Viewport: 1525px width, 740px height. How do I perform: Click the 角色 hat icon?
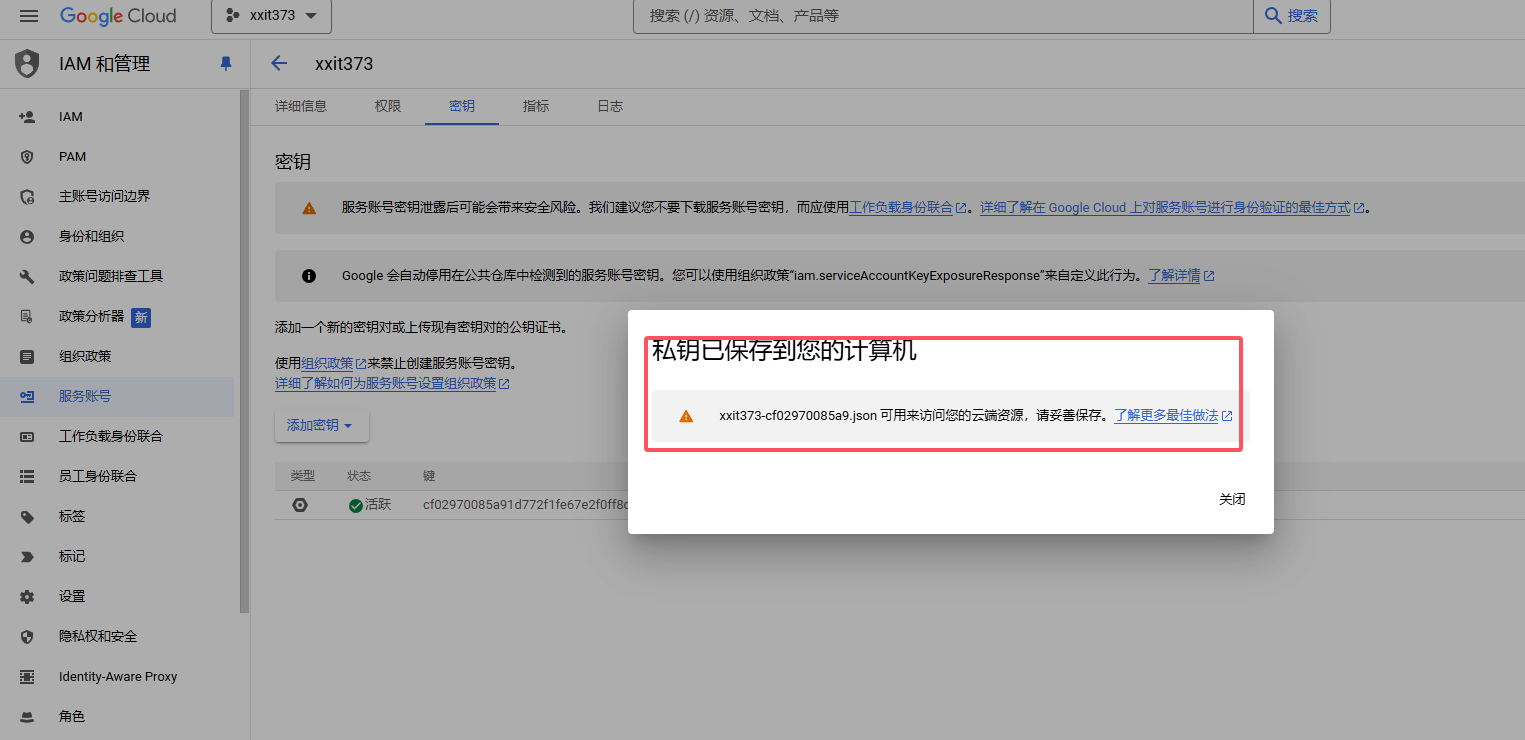point(27,717)
